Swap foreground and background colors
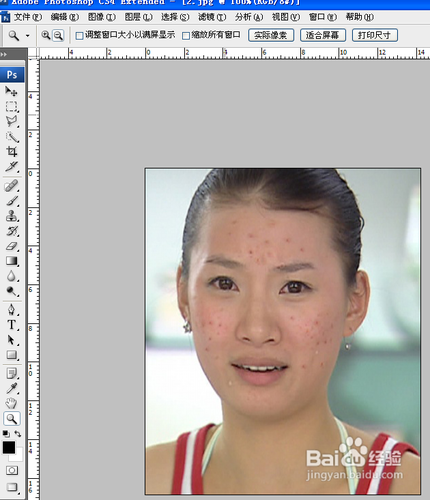 pos(18,434)
